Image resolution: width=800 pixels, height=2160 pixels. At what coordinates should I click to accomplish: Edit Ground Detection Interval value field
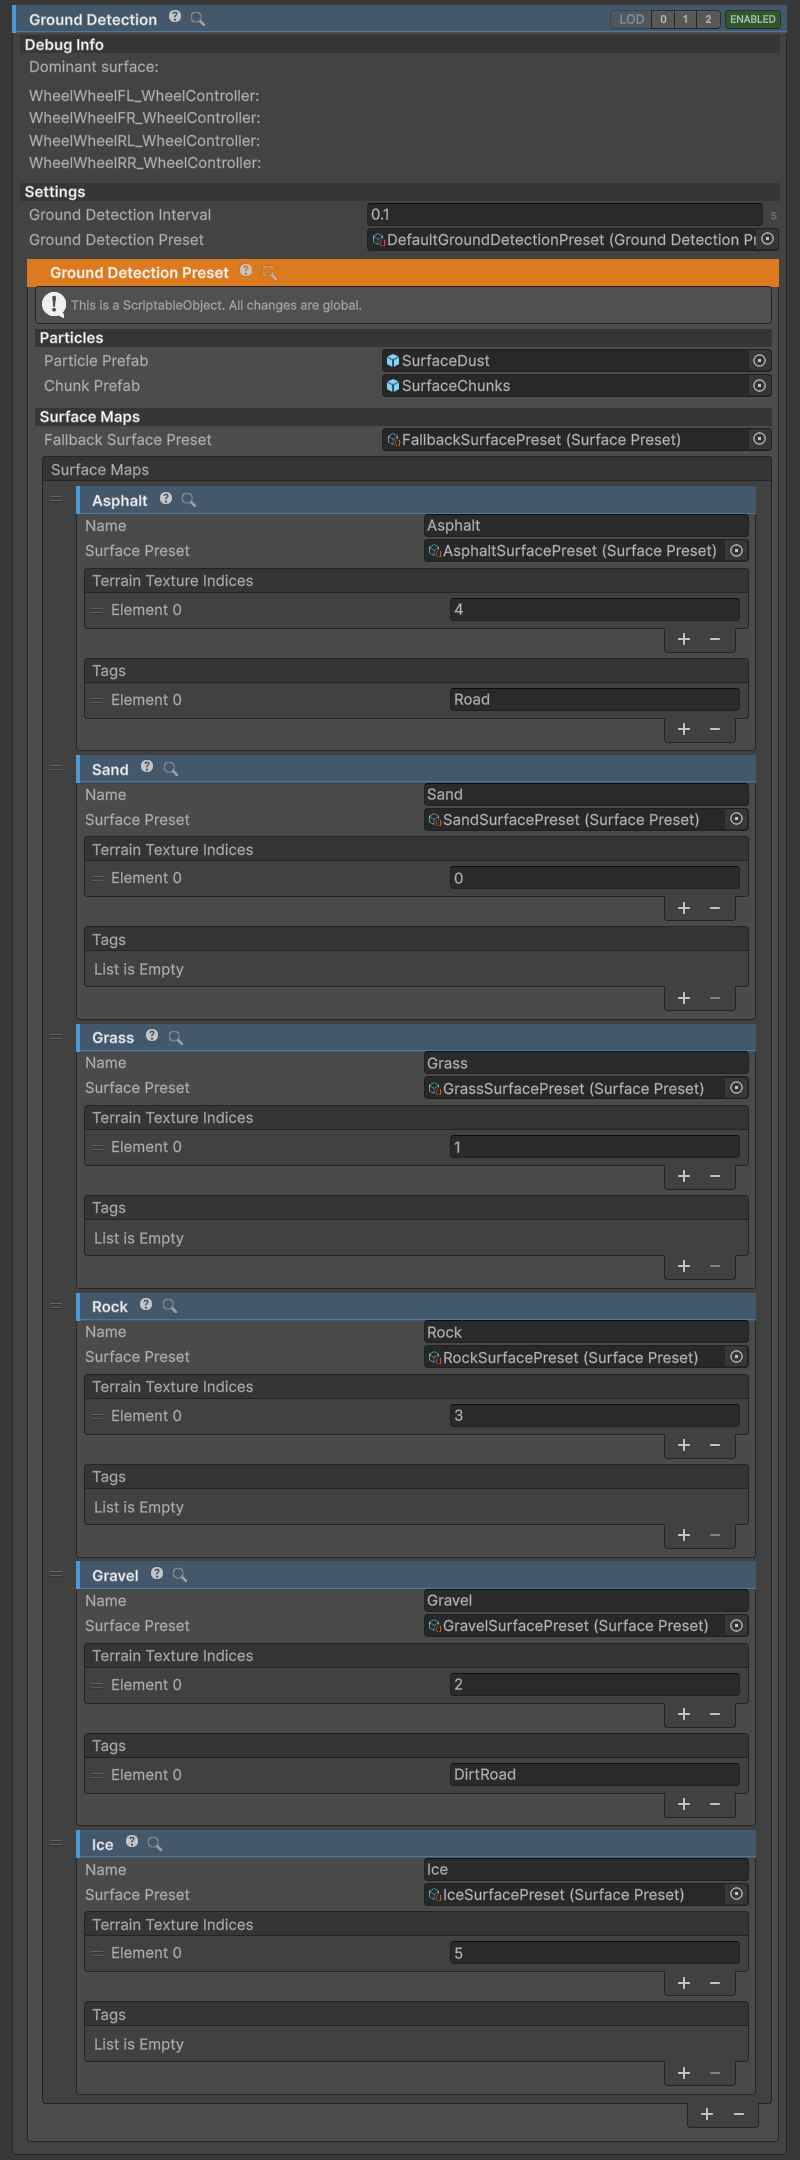565,214
